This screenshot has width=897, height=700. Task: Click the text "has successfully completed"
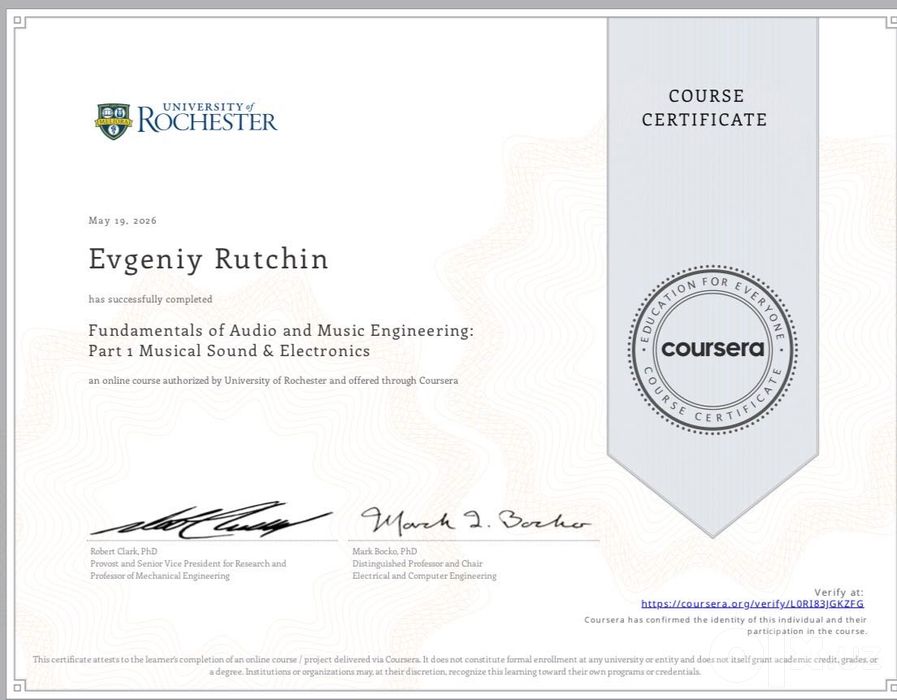[150, 299]
